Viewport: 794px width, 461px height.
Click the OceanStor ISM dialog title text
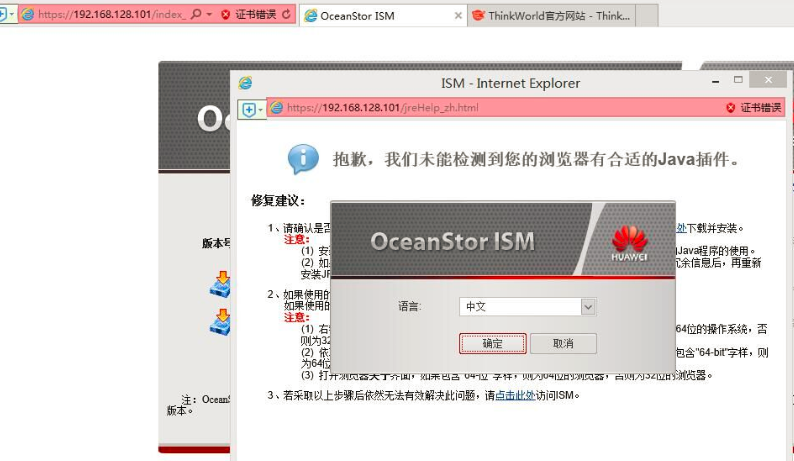(452, 242)
